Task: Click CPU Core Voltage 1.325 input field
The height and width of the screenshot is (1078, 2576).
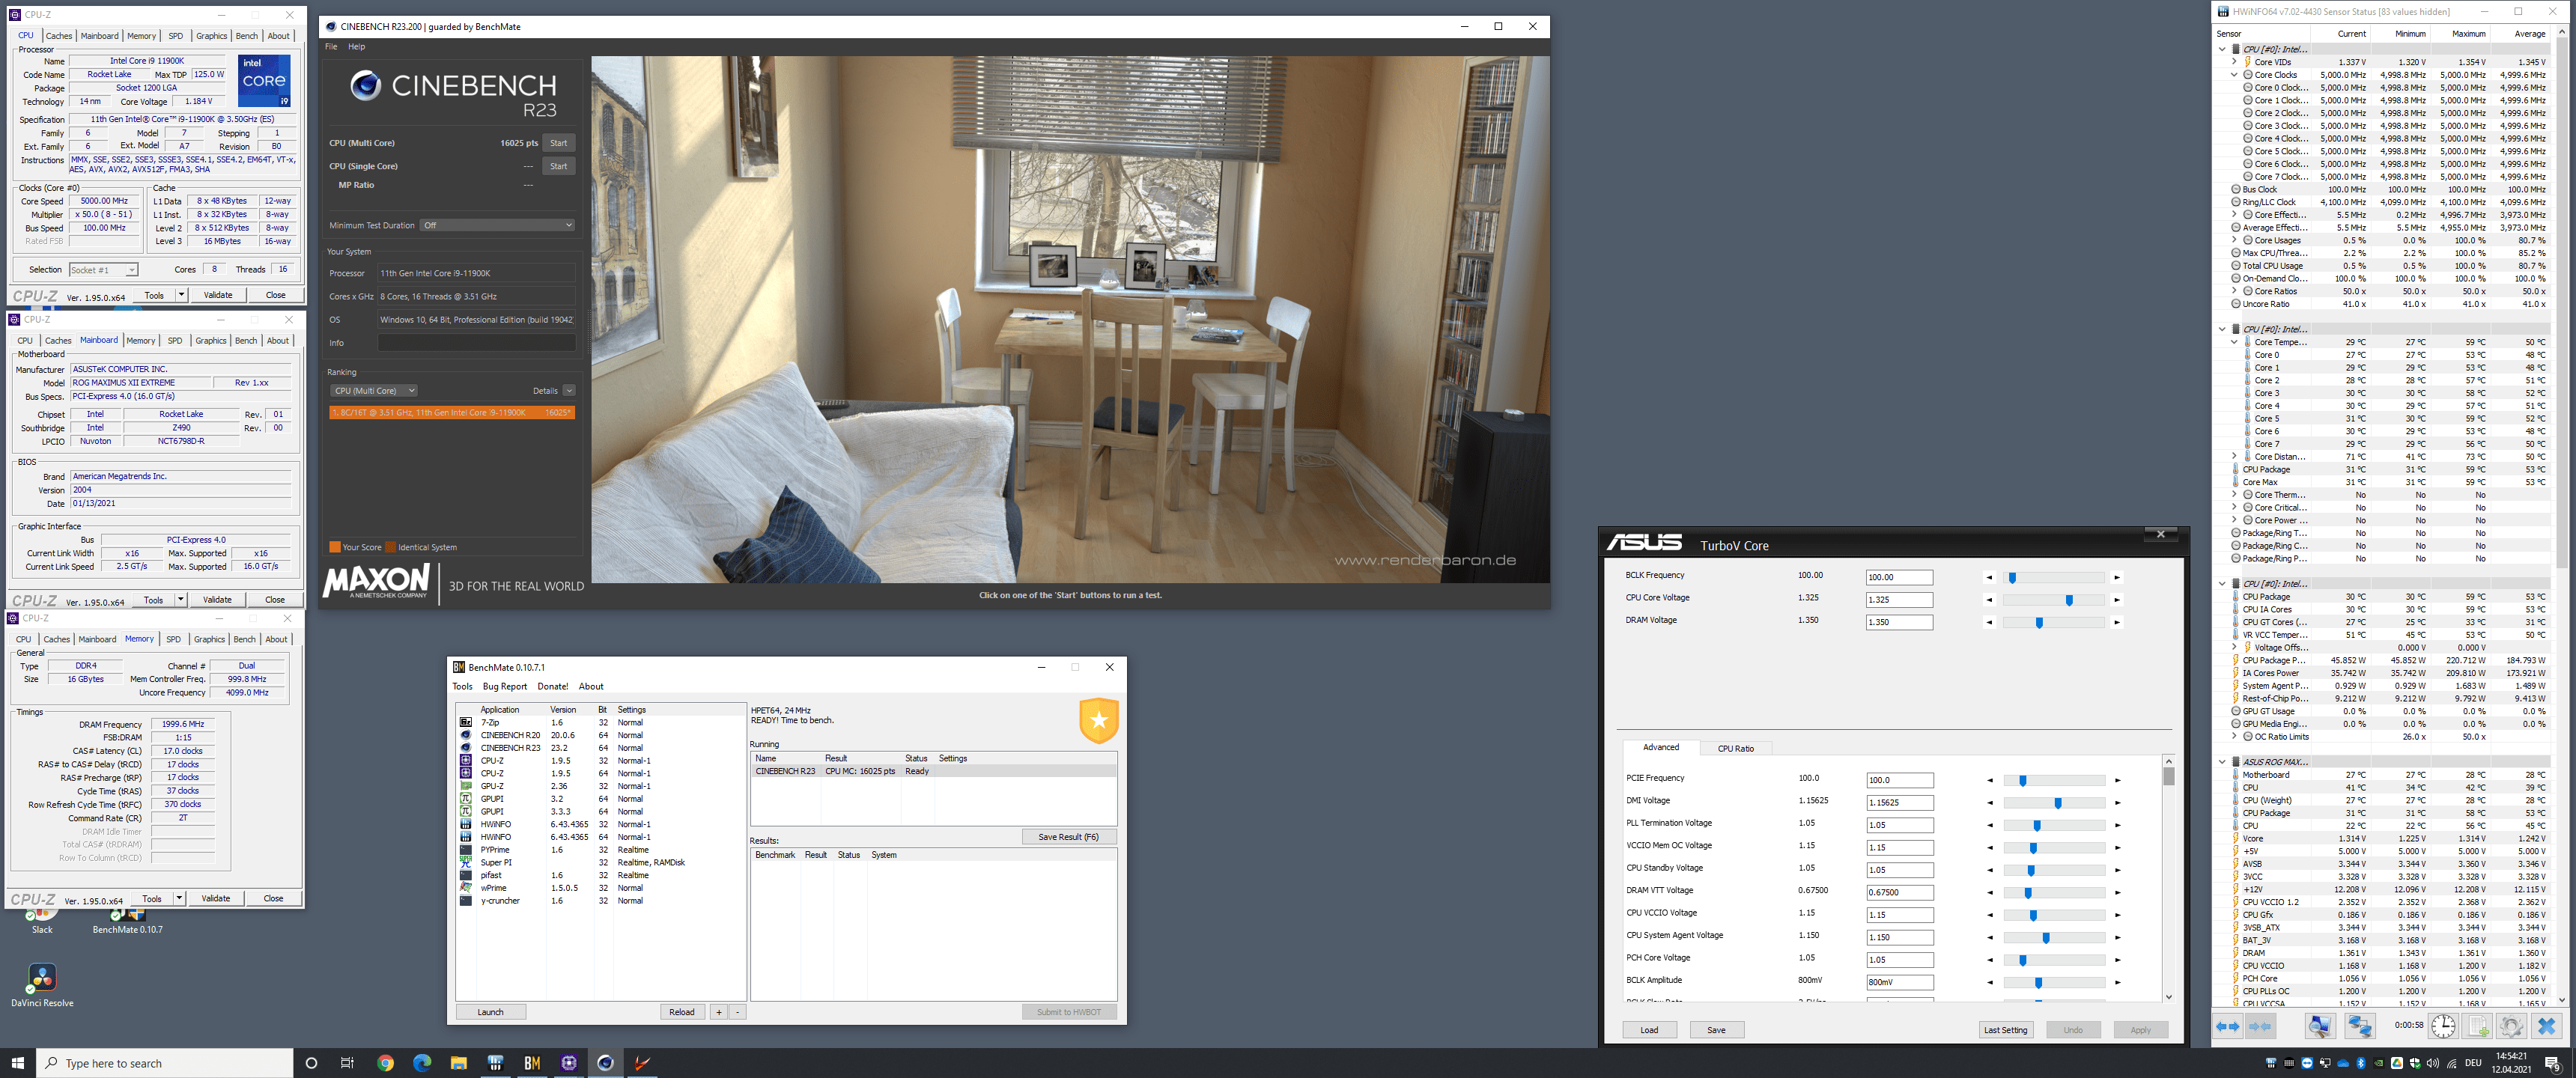Action: (x=1899, y=600)
